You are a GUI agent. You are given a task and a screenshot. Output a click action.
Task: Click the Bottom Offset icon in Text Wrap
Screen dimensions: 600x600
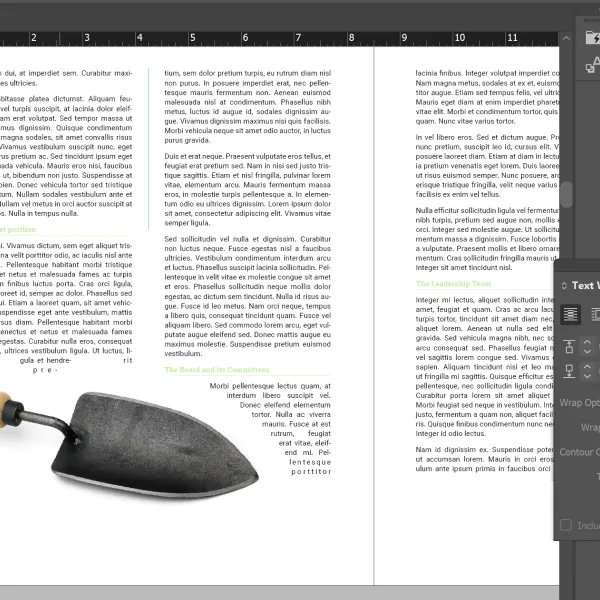[x=569, y=371]
